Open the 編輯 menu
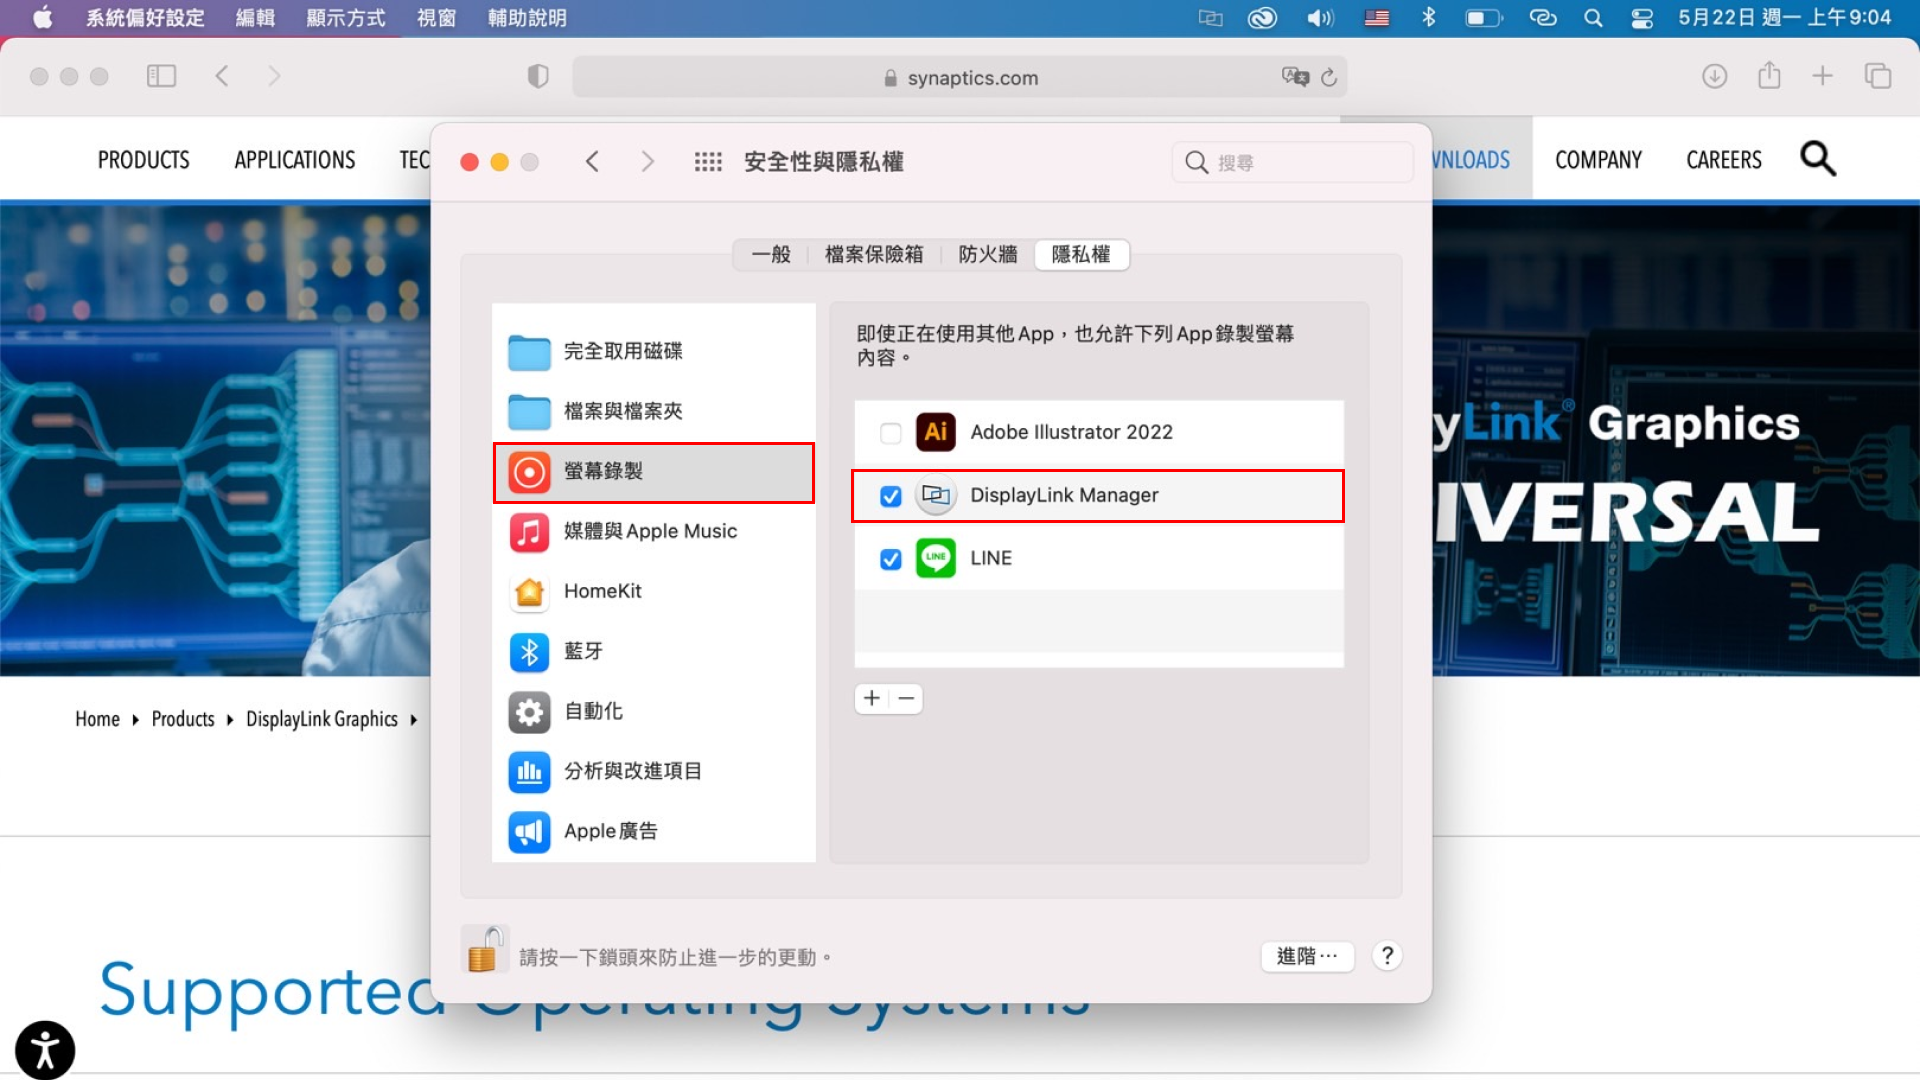 [x=255, y=18]
